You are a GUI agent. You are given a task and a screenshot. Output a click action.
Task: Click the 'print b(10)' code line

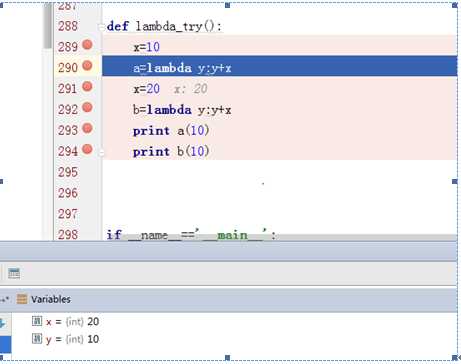171,152
